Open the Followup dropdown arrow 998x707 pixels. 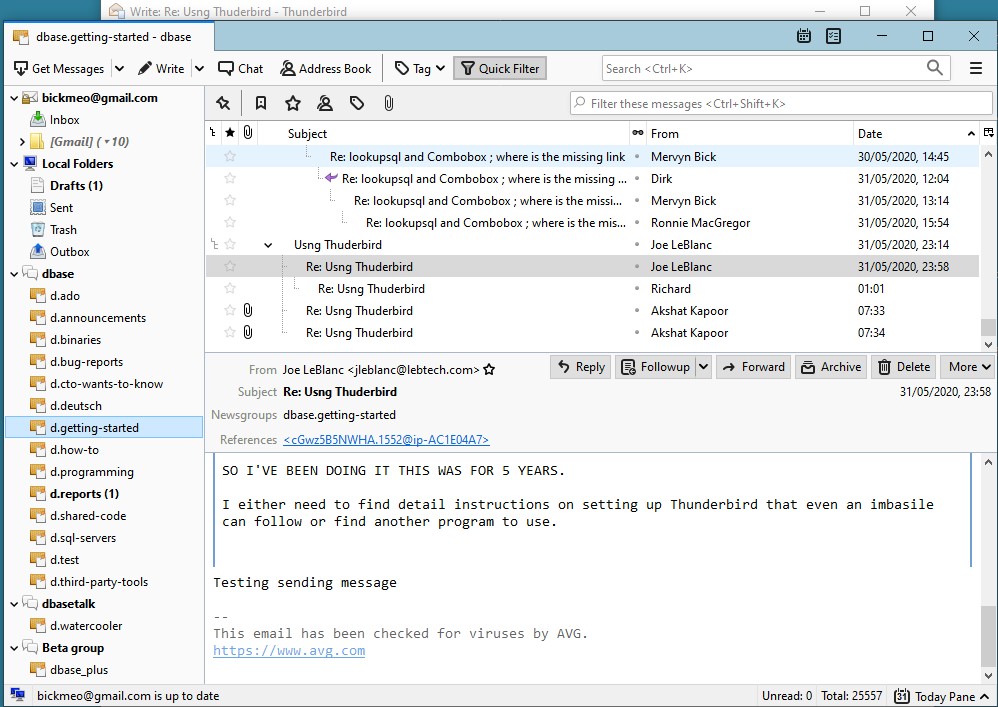pyautogui.click(x=703, y=367)
